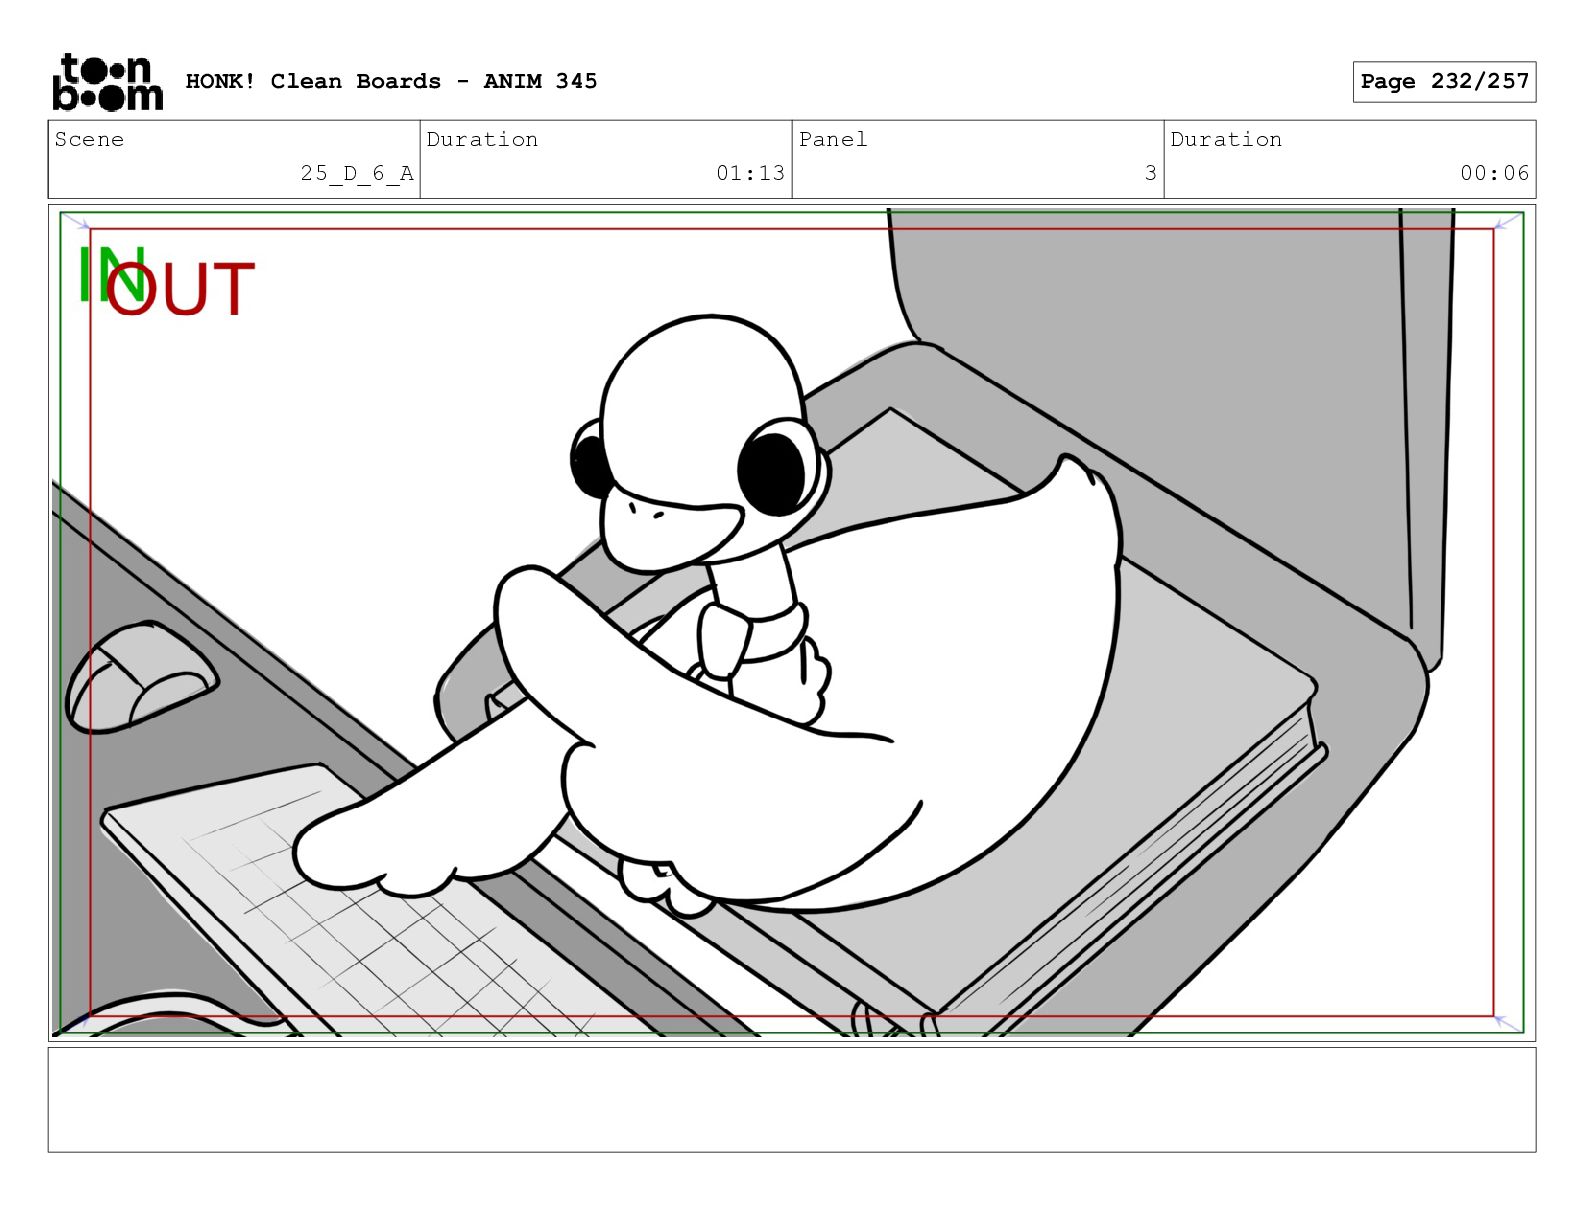Click the panel number '3'

point(1151,173)
